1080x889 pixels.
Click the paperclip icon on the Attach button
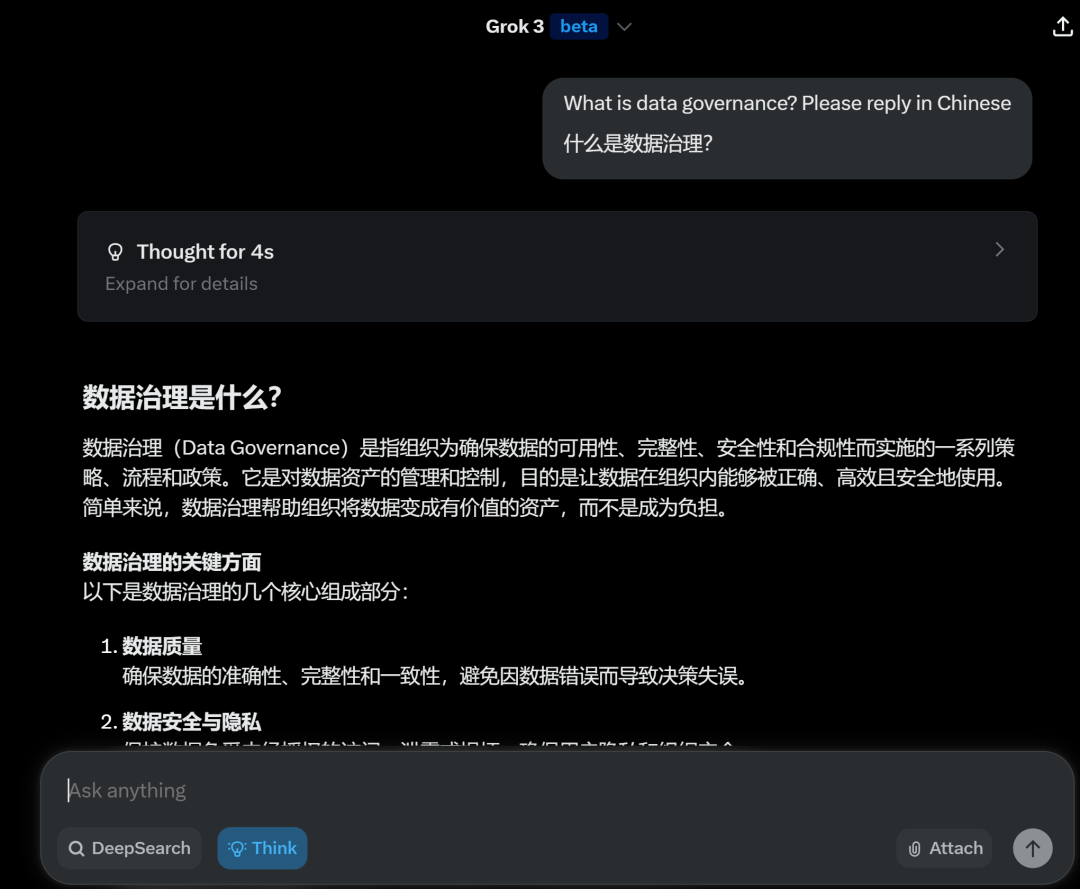915,848
